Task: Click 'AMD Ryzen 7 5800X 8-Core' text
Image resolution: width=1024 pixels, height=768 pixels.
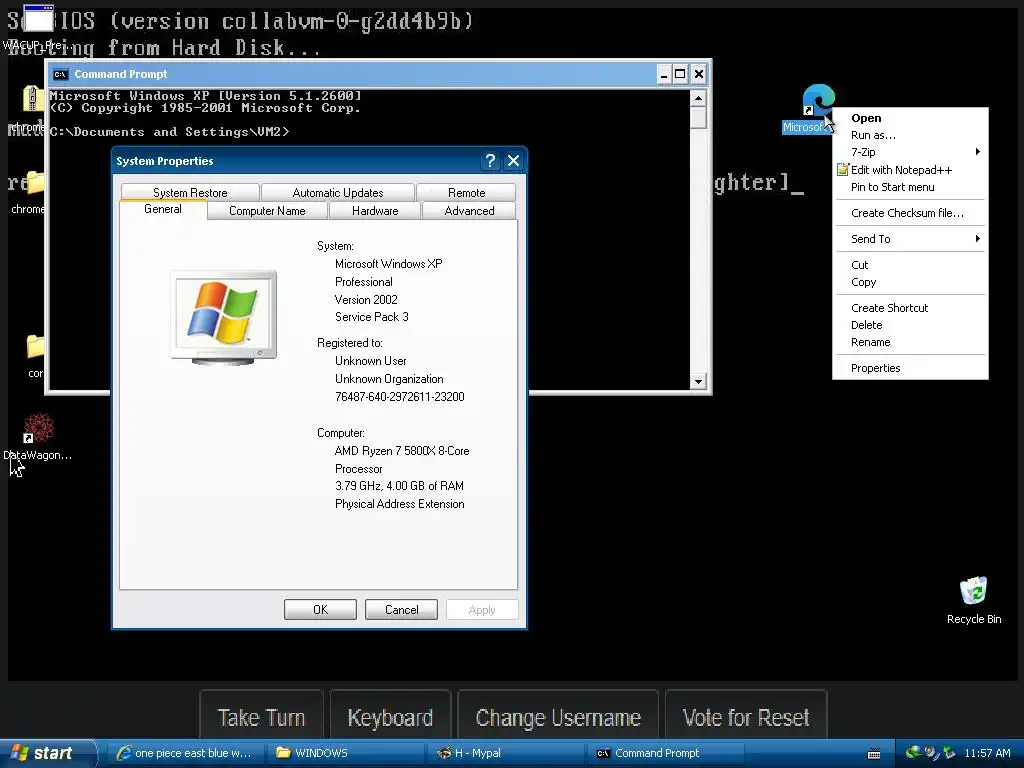Action: click(x=402, y=451)
